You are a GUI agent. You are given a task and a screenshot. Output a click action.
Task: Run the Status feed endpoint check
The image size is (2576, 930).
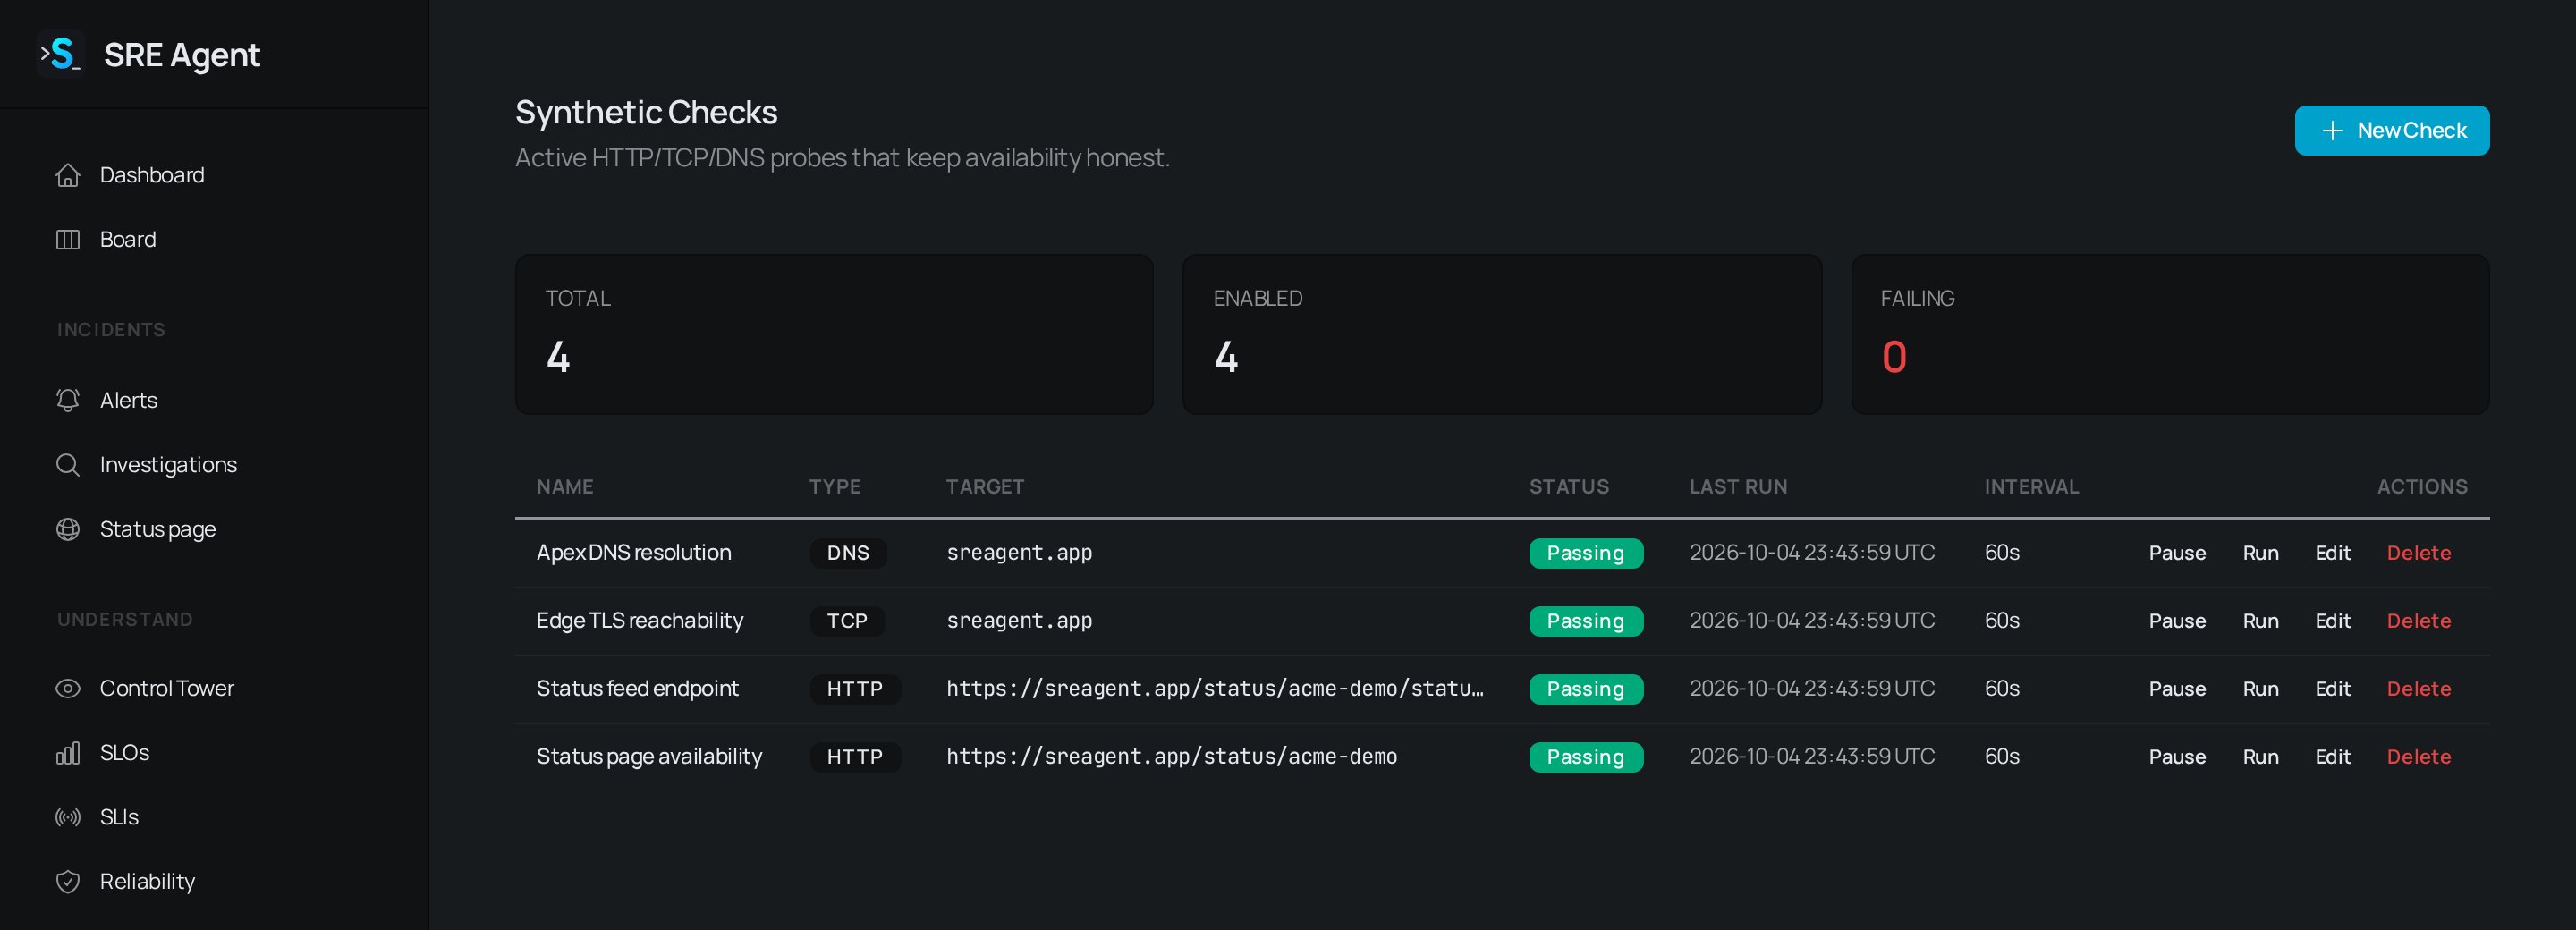[x=2260, y=689]
